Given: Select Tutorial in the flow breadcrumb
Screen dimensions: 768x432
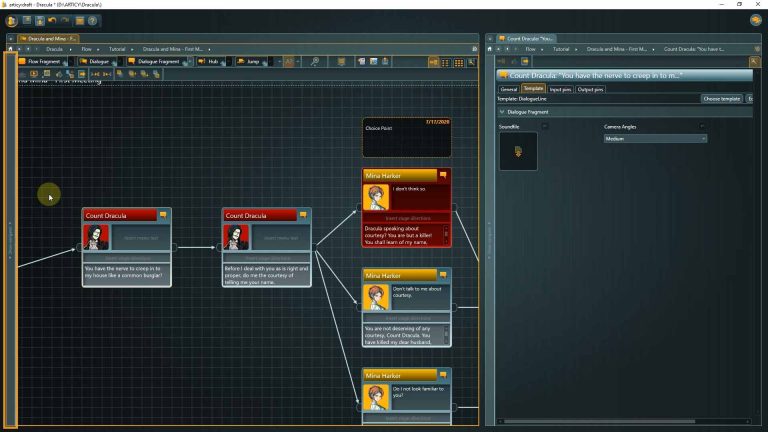Looking at the screenshot, I should pos(117,49).
